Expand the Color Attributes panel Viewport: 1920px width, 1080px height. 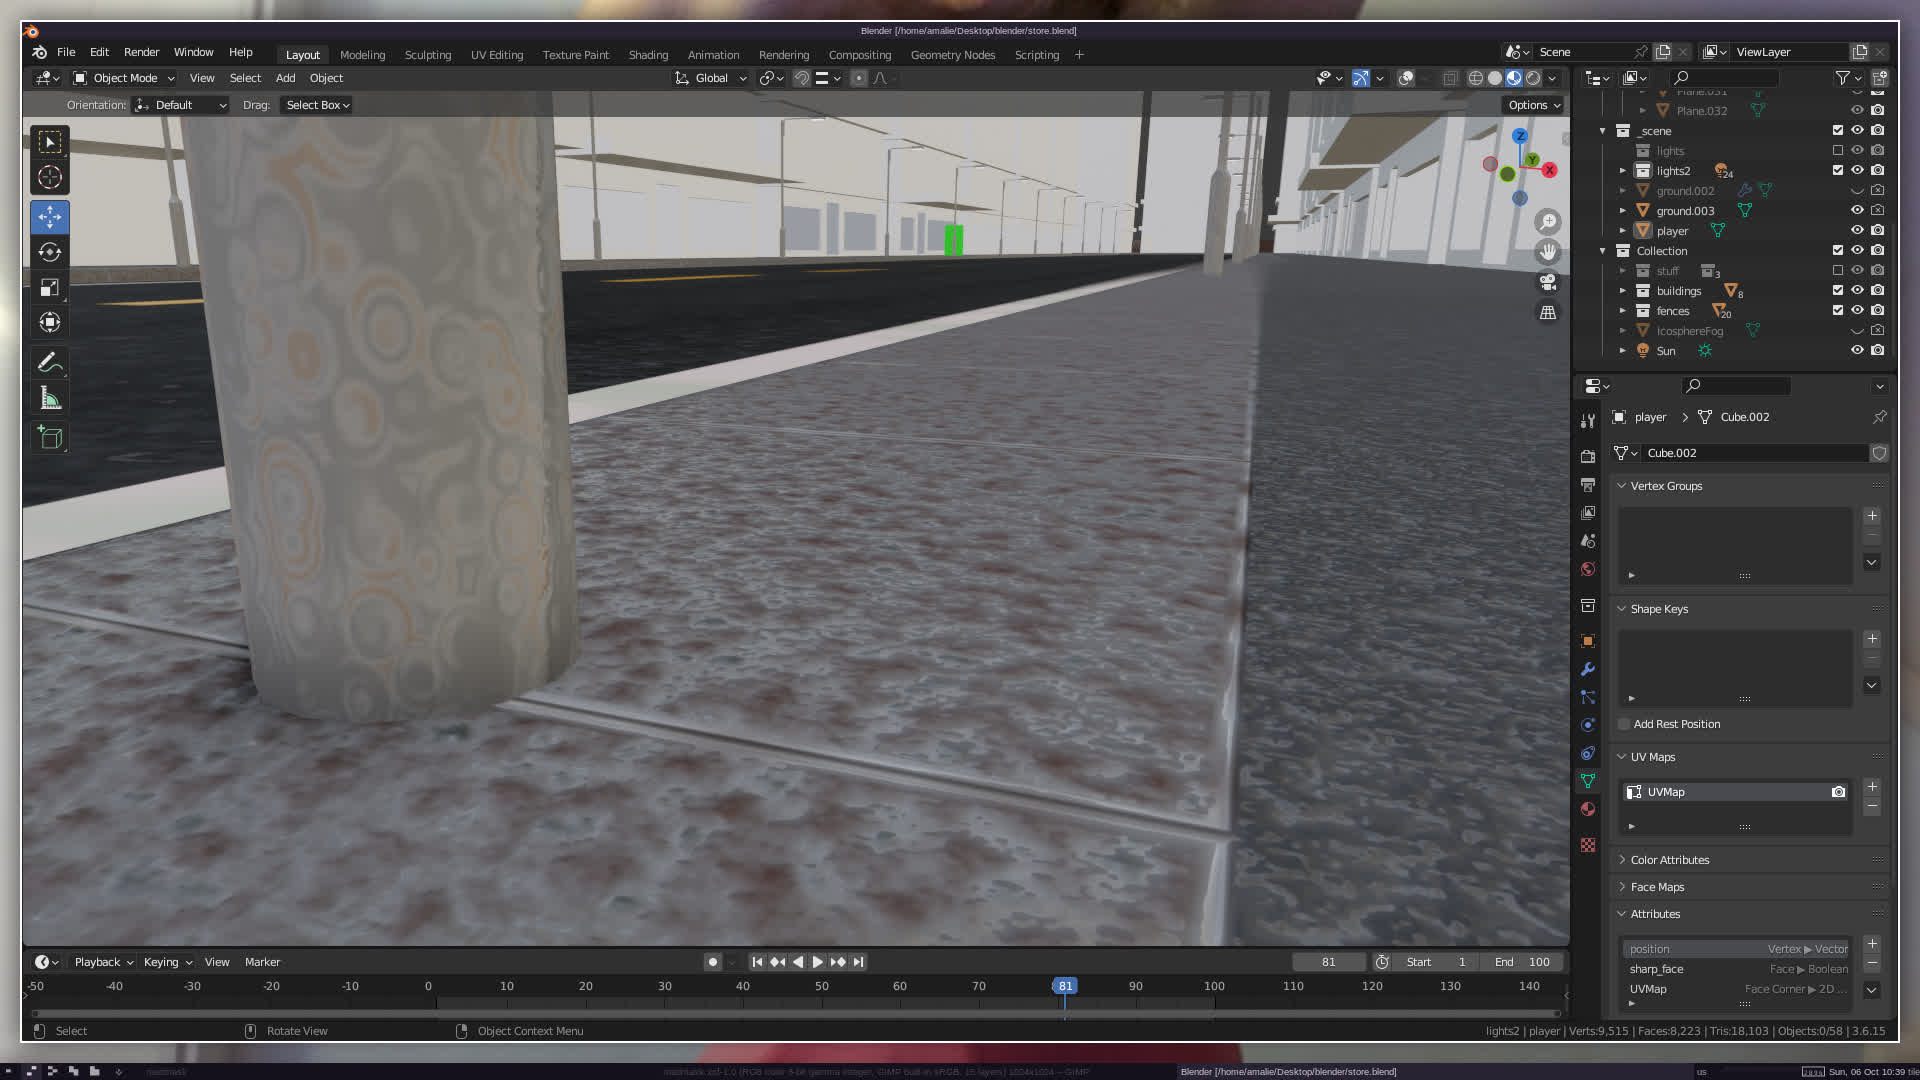(x=1669, y=860)
